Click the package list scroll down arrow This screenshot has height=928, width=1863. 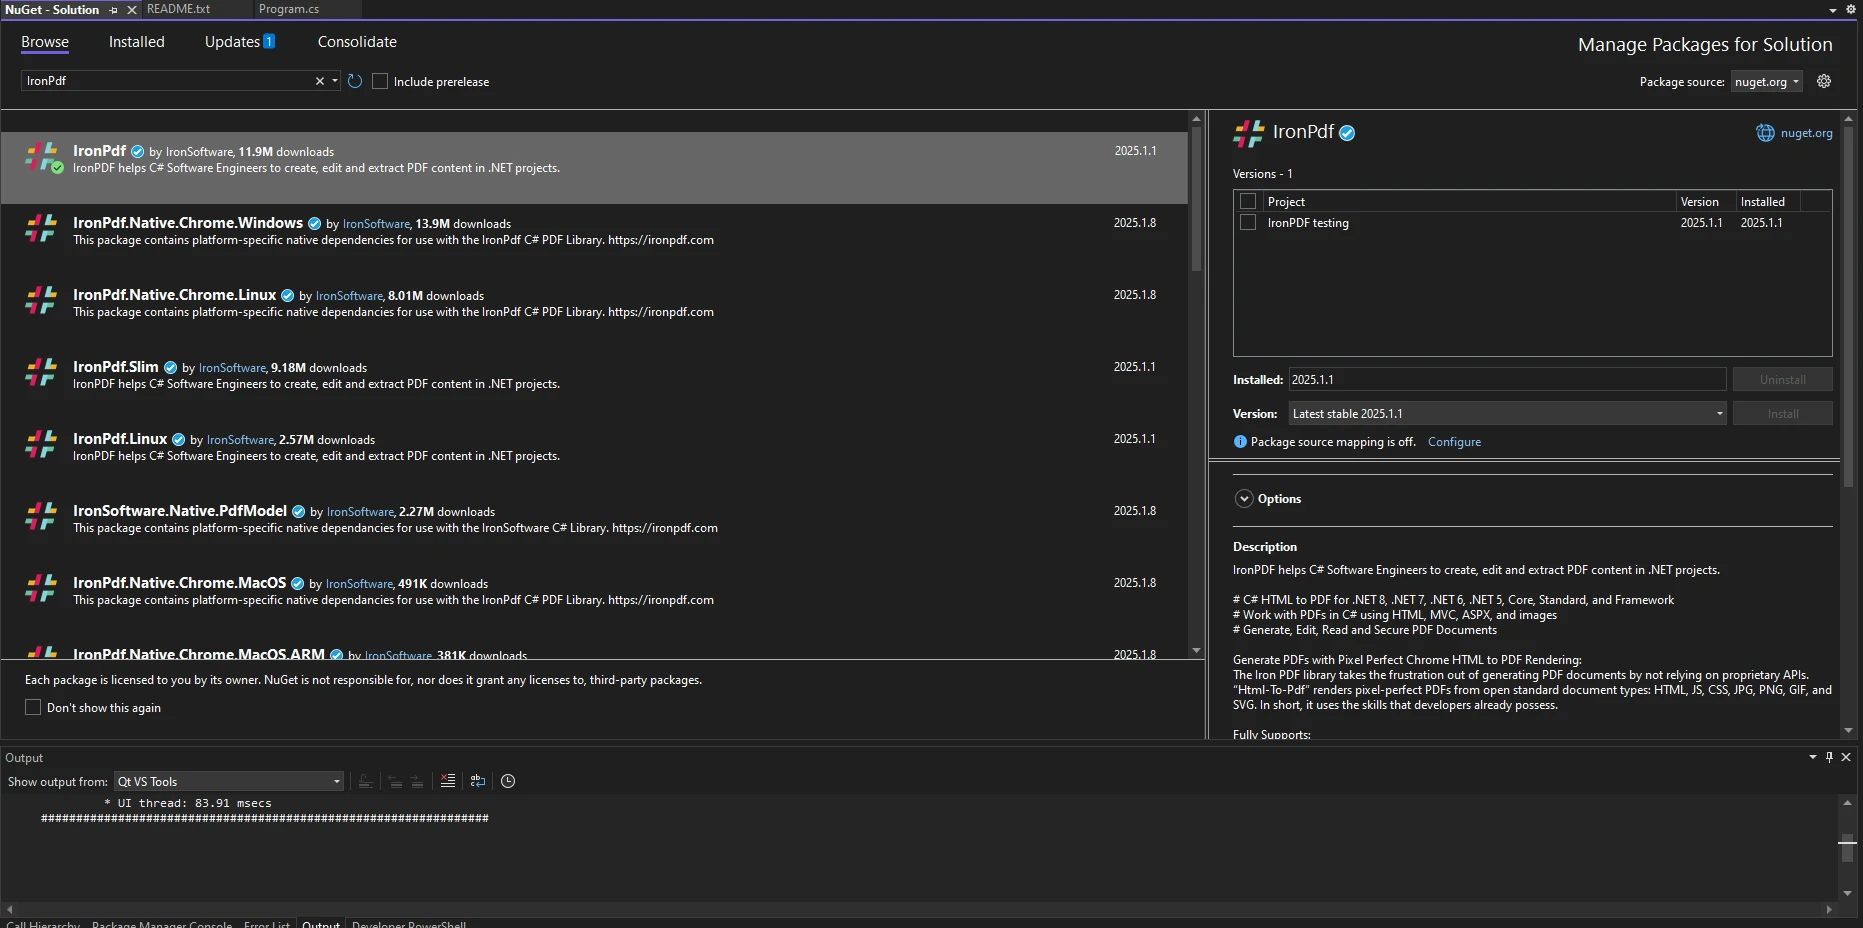(x=1196, y=650)
